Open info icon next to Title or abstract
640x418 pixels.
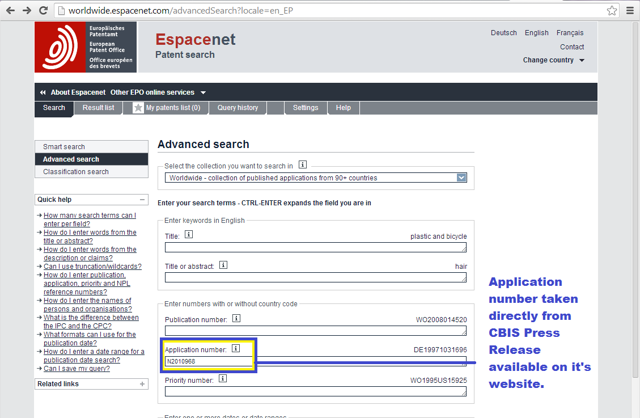[x=223, y=265]
